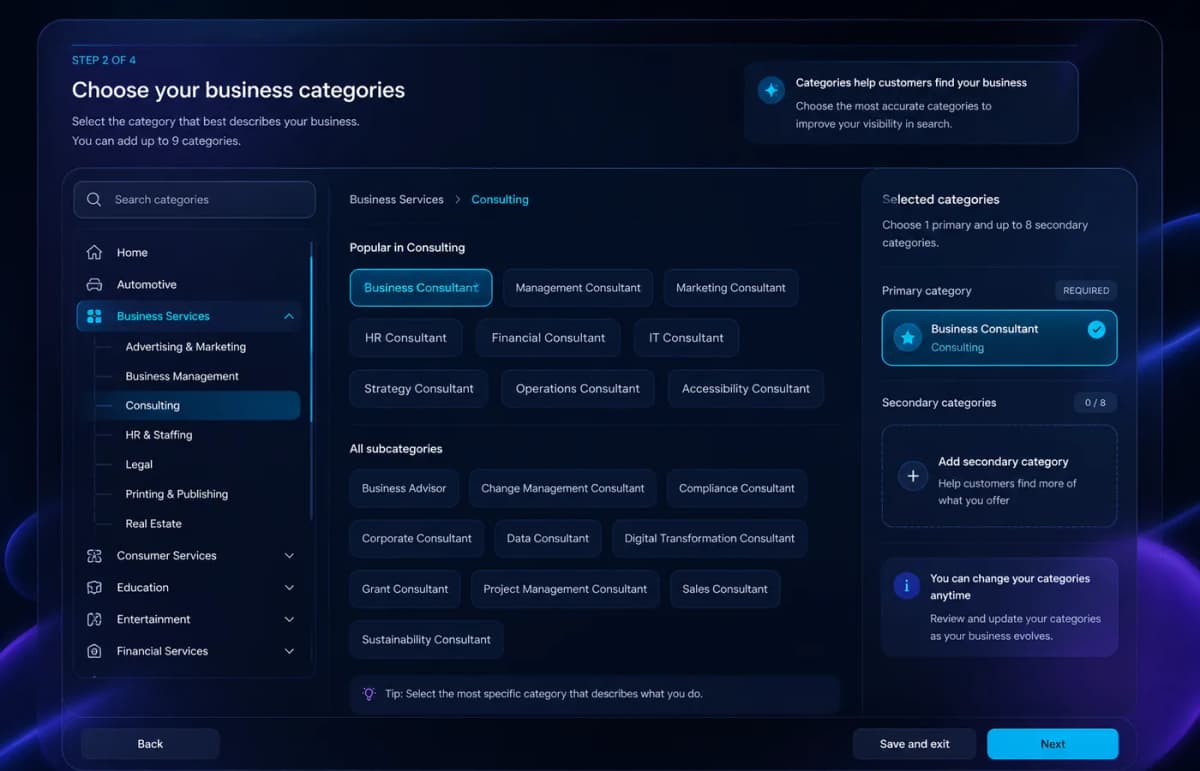Click Add secondary category text
Viewport: 1200px width, 771px height.
1003,462
